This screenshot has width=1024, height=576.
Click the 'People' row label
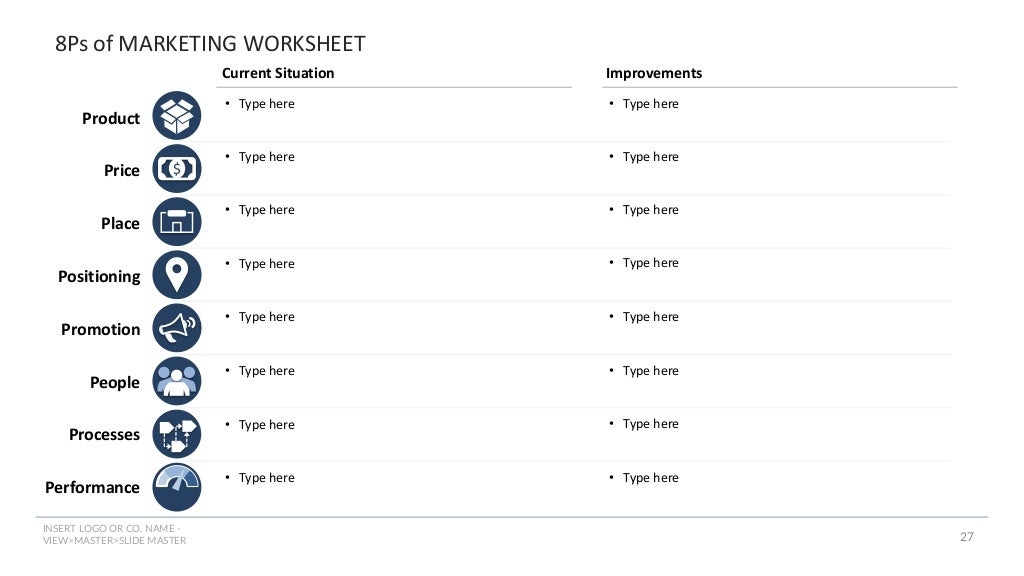(x=115, y=383)
